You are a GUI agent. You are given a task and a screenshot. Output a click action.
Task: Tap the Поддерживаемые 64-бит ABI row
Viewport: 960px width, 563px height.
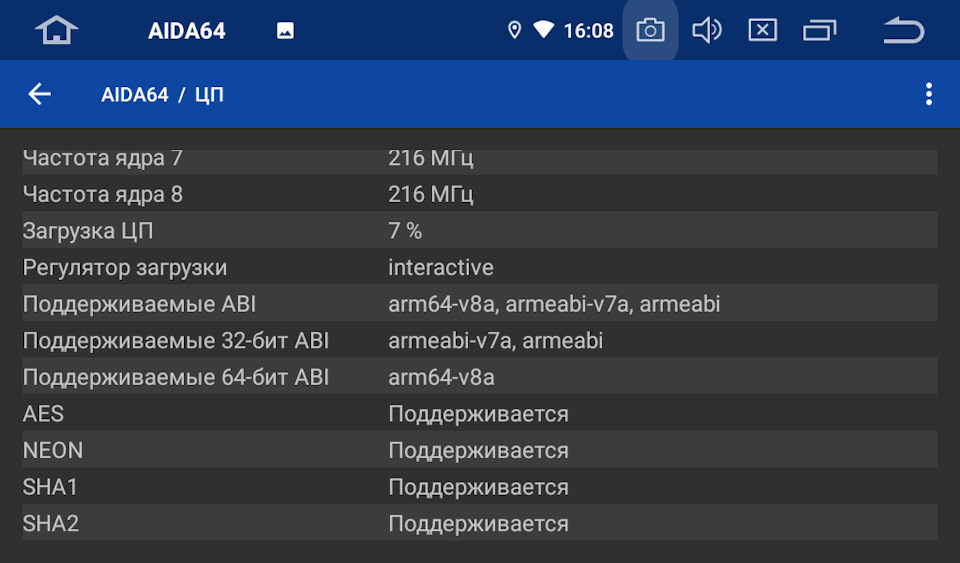pos(480,377)
